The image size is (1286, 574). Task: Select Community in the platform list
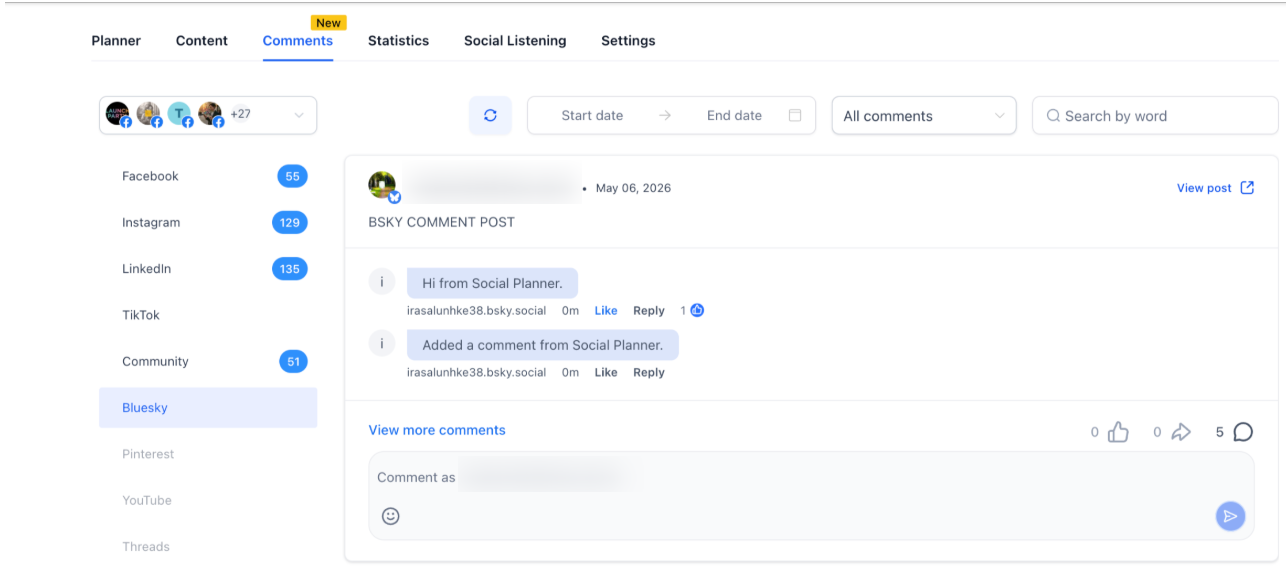click(x=208, y=361)
